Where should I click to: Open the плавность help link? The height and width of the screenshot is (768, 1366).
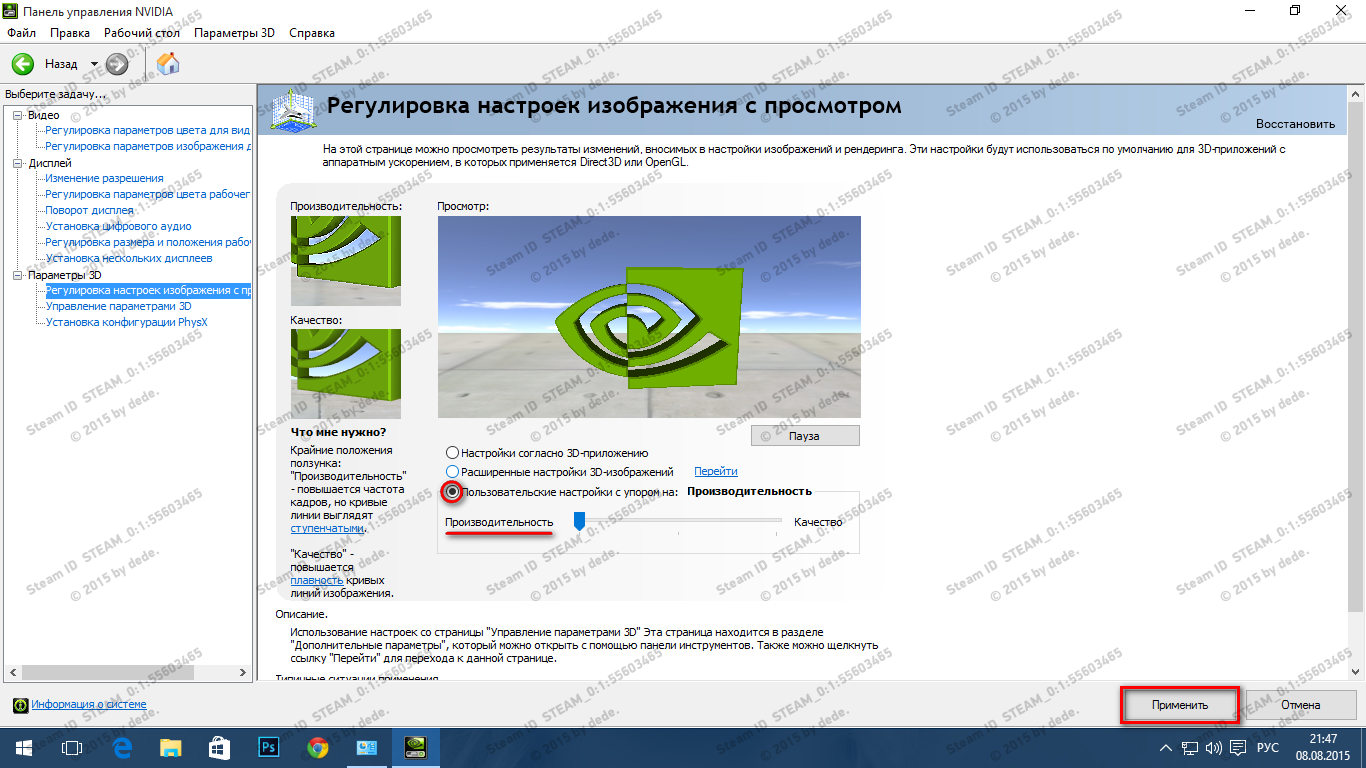click(317, 580)
